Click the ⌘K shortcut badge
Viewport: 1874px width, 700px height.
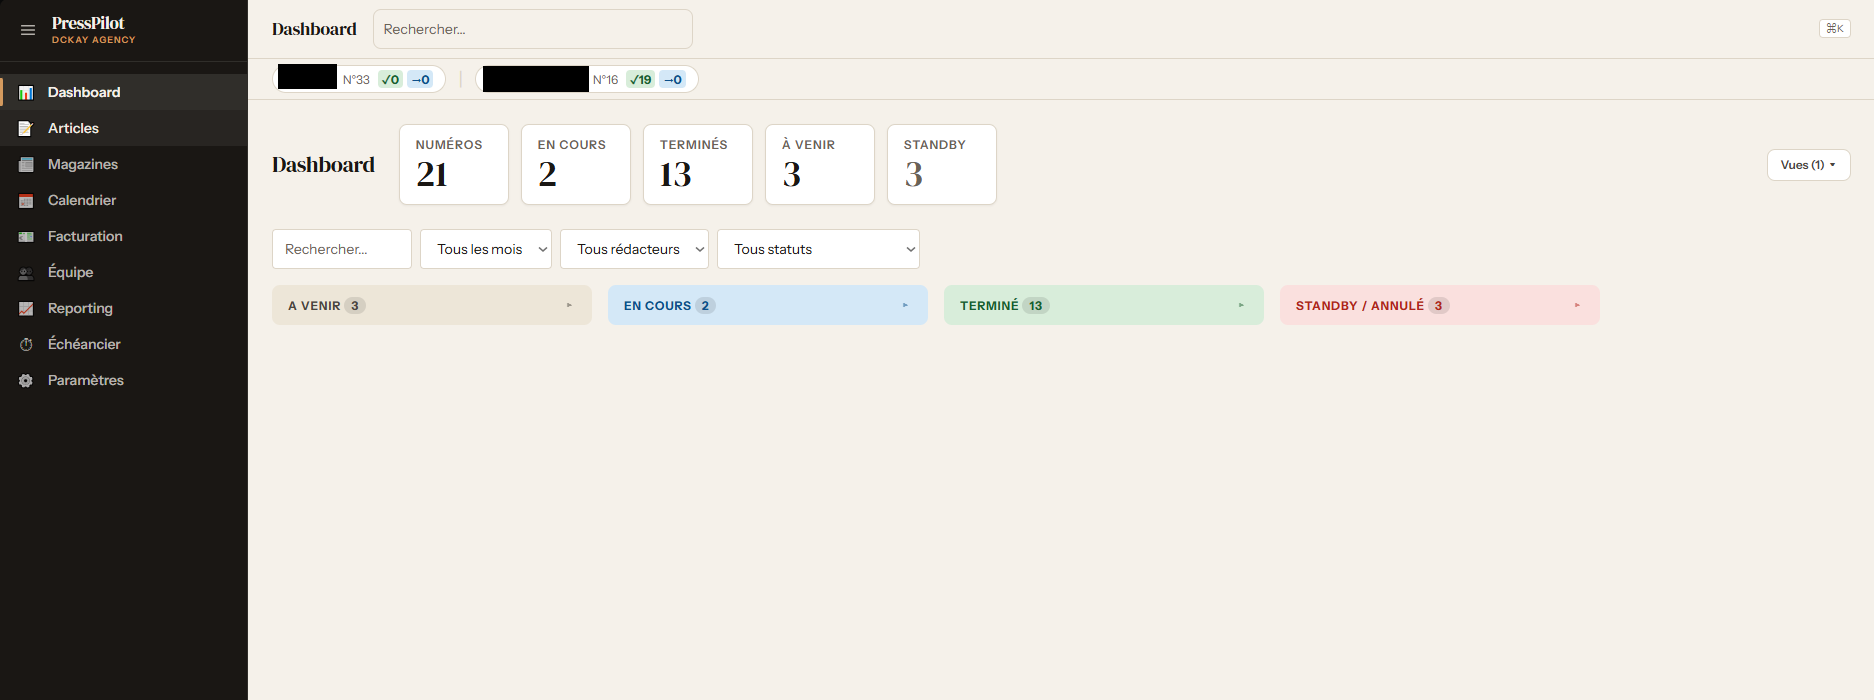(x=1834, y=29)
